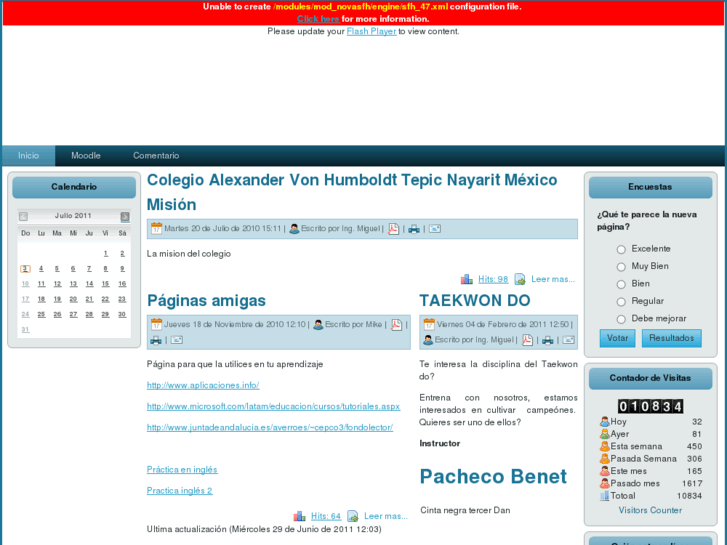
Task: Open Leer mas link beside Hits: 64
Action: tap(386, 516)
